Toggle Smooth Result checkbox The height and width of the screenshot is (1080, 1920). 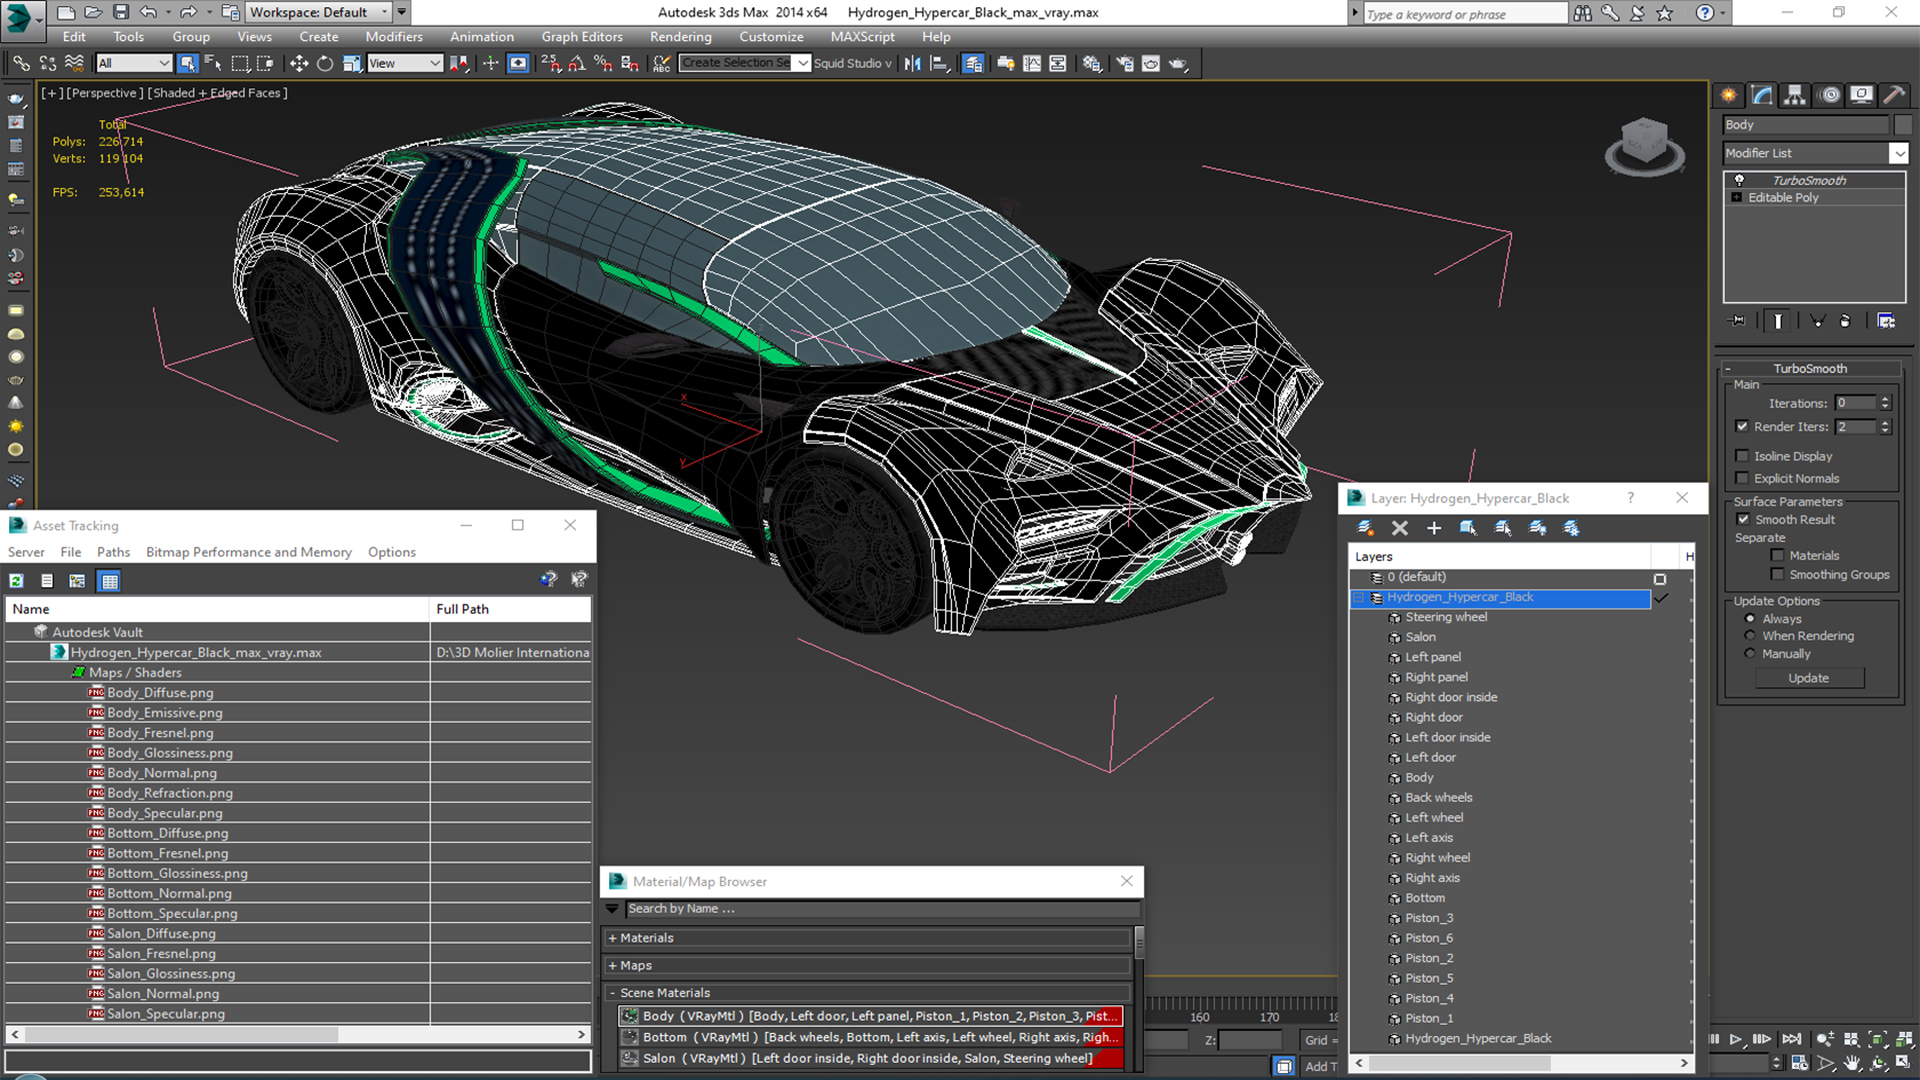[1743, 519]
